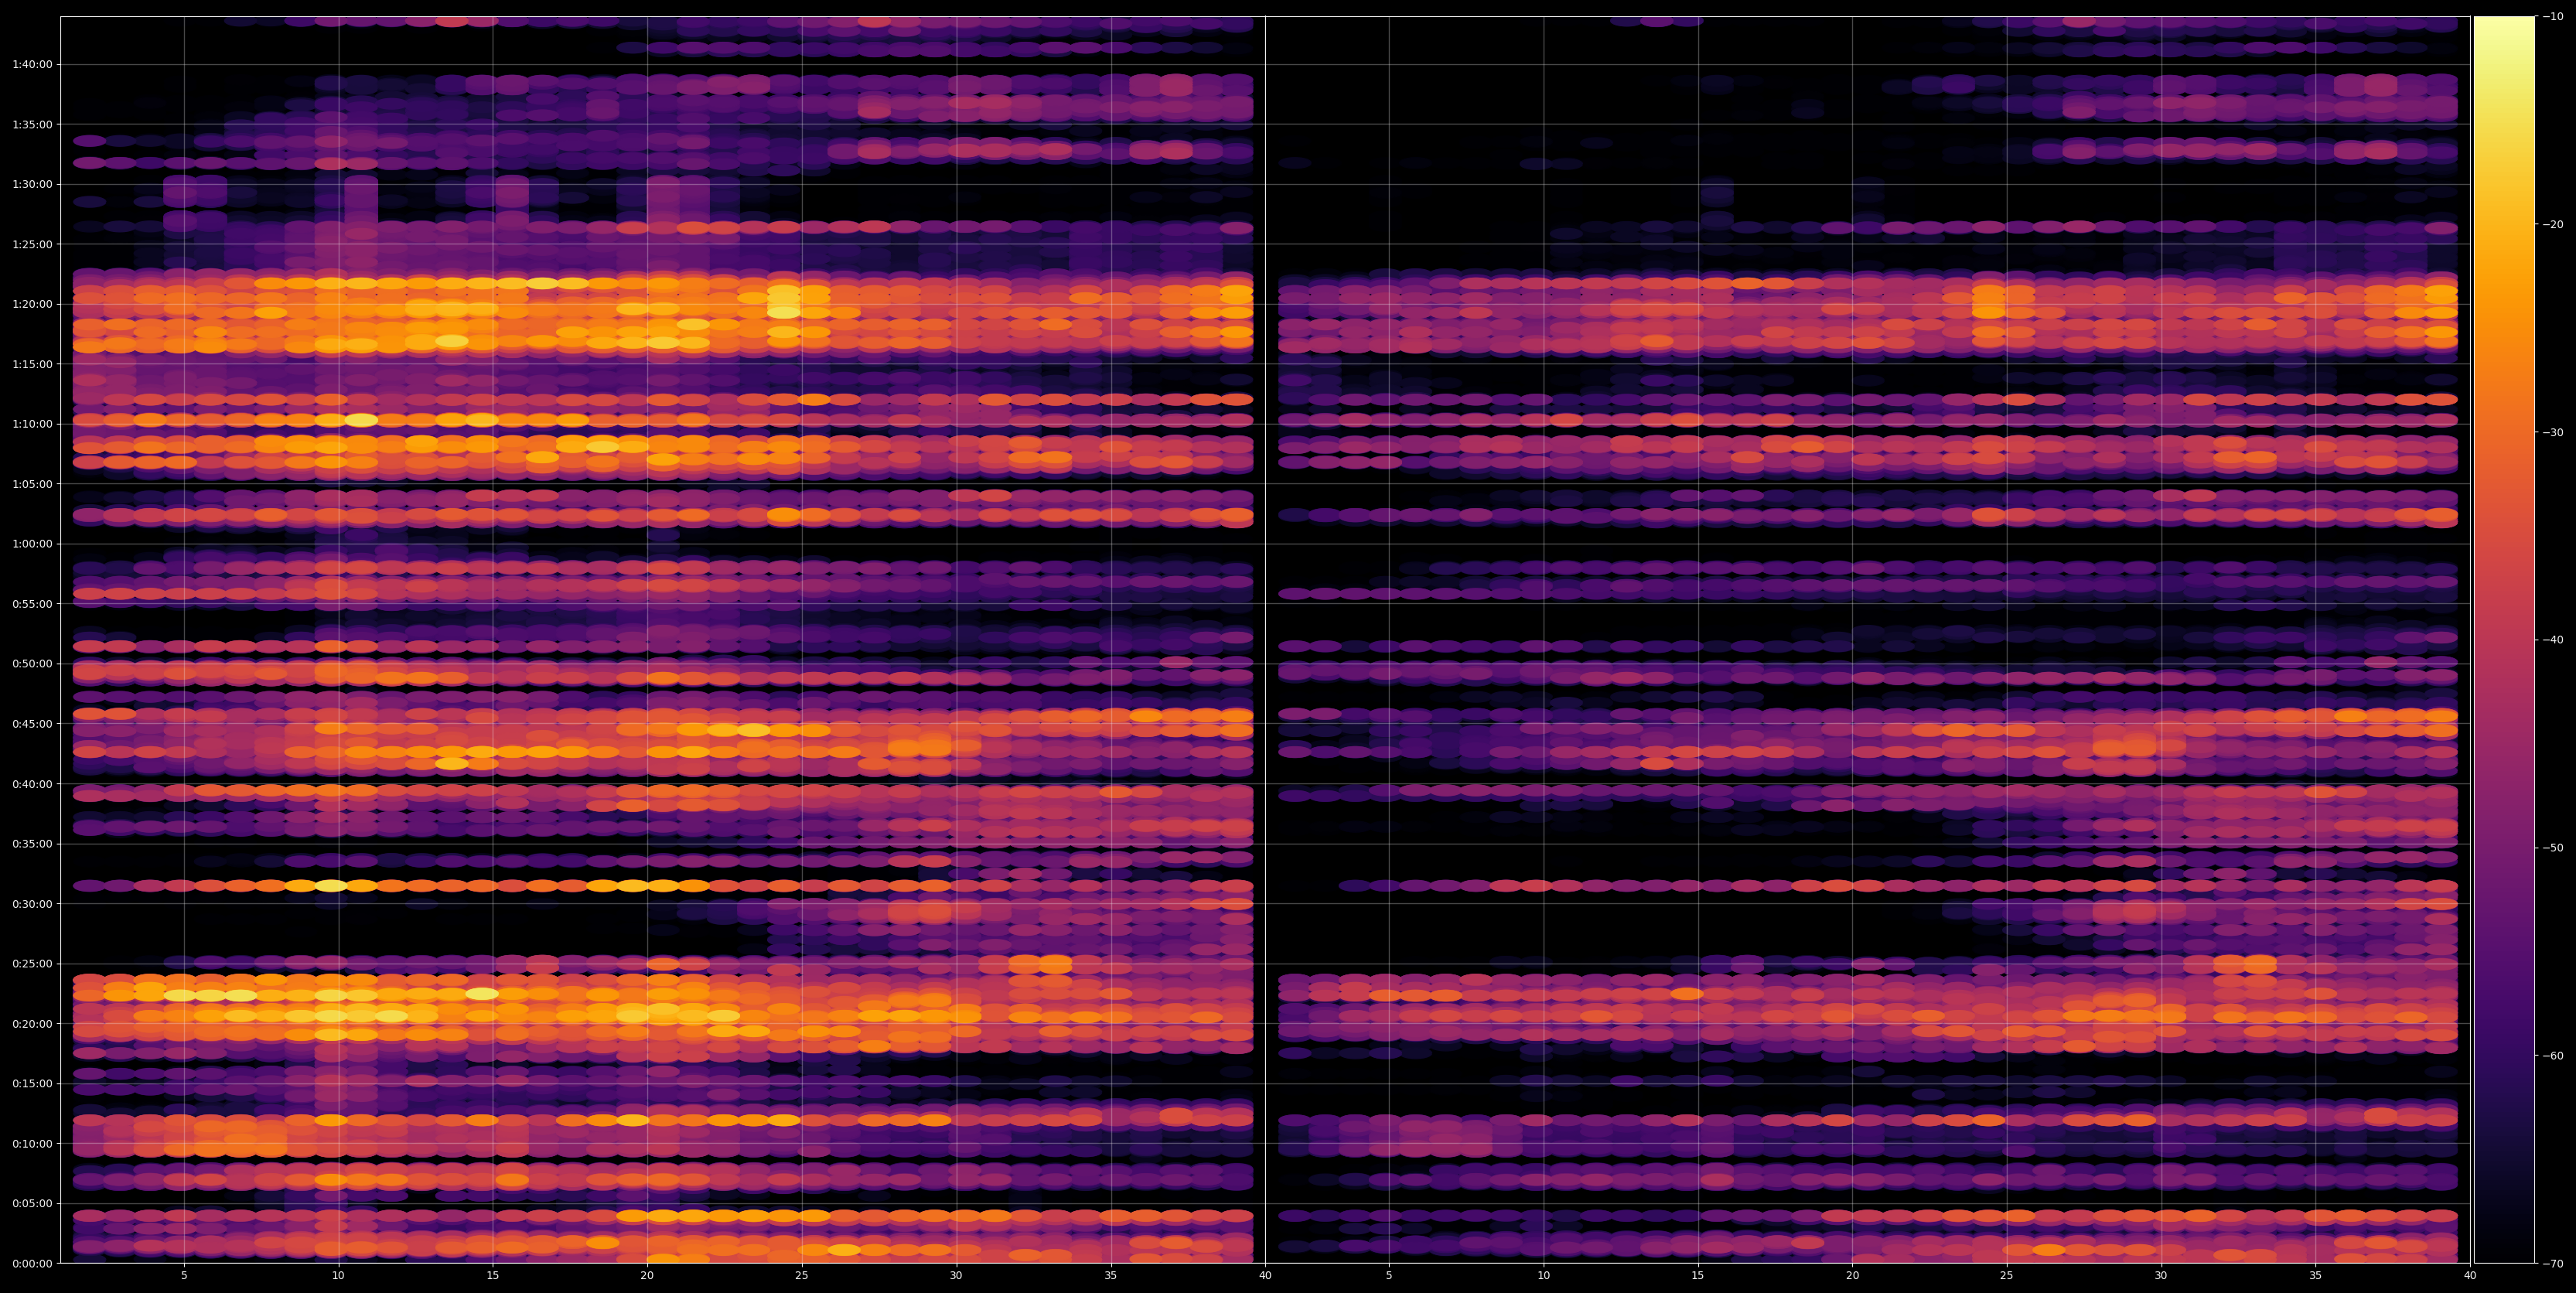
Task: Click the inferno colorbar scale strip
Action: 2504,640
